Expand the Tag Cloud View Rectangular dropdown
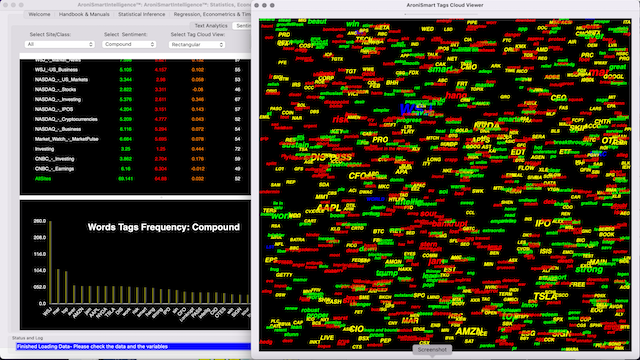Screen dimensions: 640x360 coord(197,44)
